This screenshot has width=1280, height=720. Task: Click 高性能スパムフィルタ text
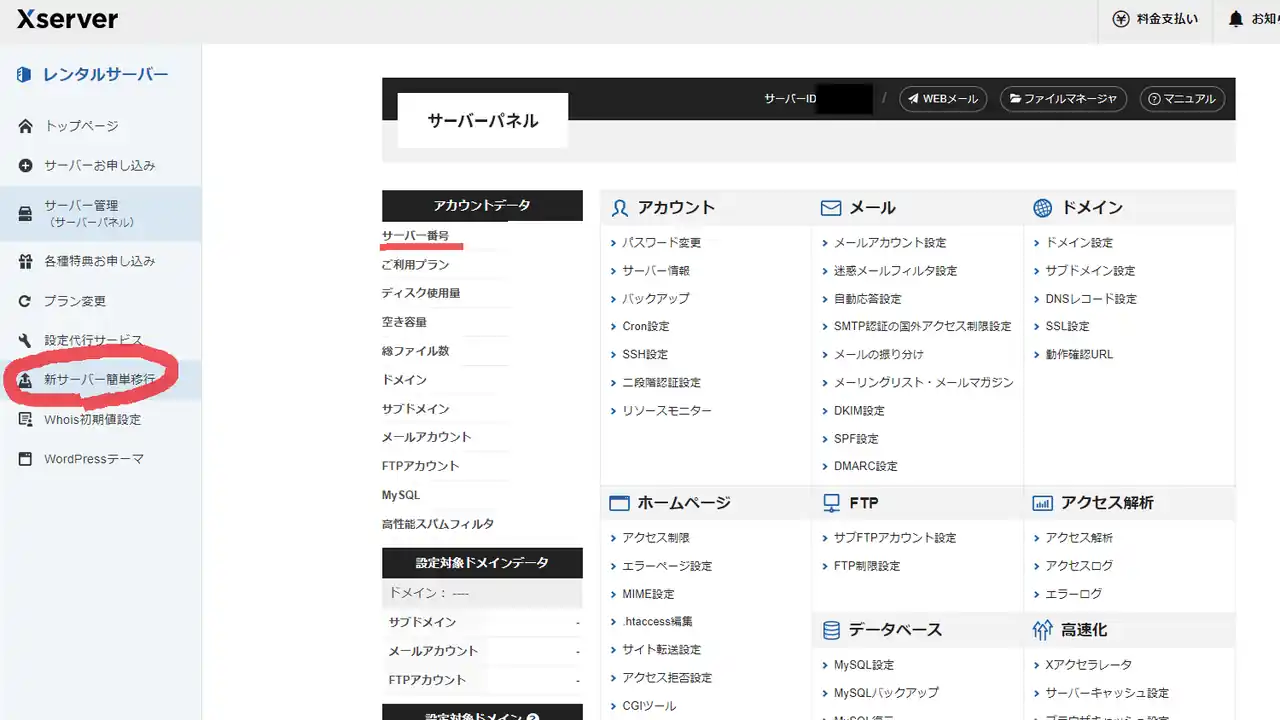pyautogui.click(x=438, y=524)
